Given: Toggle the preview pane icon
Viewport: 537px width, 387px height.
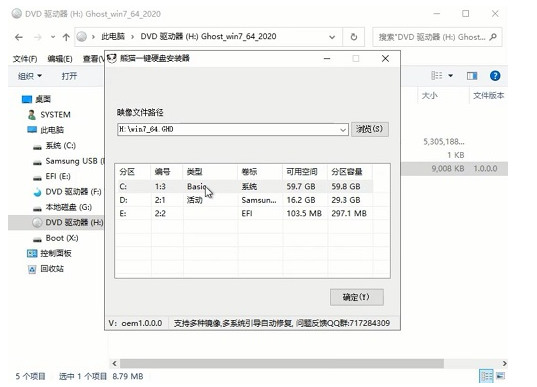Looking at the screenshot, I should point(472,76).
